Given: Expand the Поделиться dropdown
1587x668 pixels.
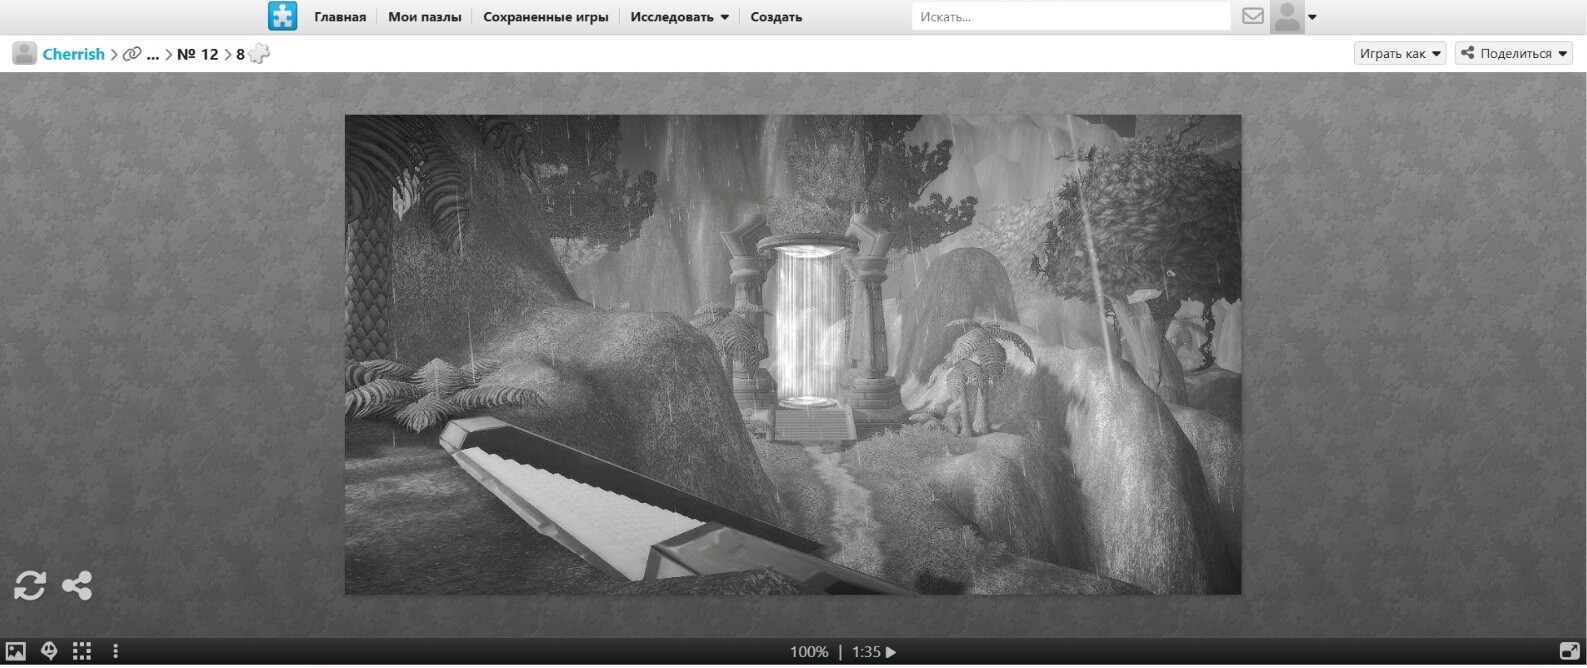Looking at the screenshot, I should (x=1514, y=54).
